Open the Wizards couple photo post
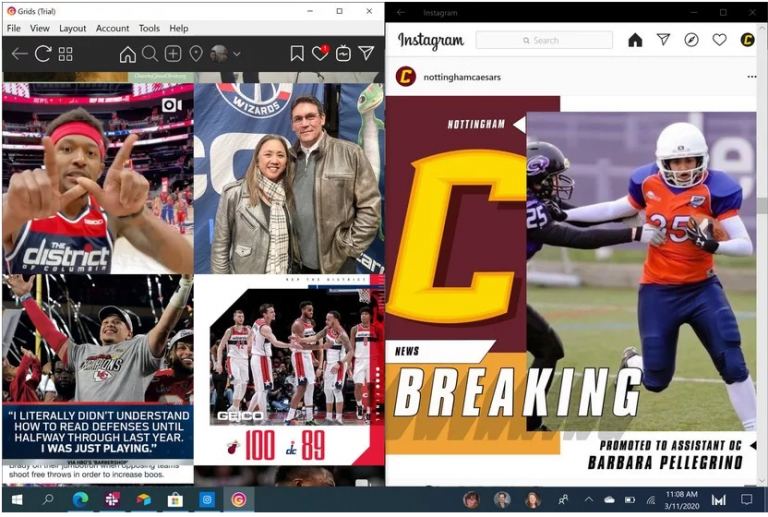This screenshot has width=768, height=517. point(289,178)
